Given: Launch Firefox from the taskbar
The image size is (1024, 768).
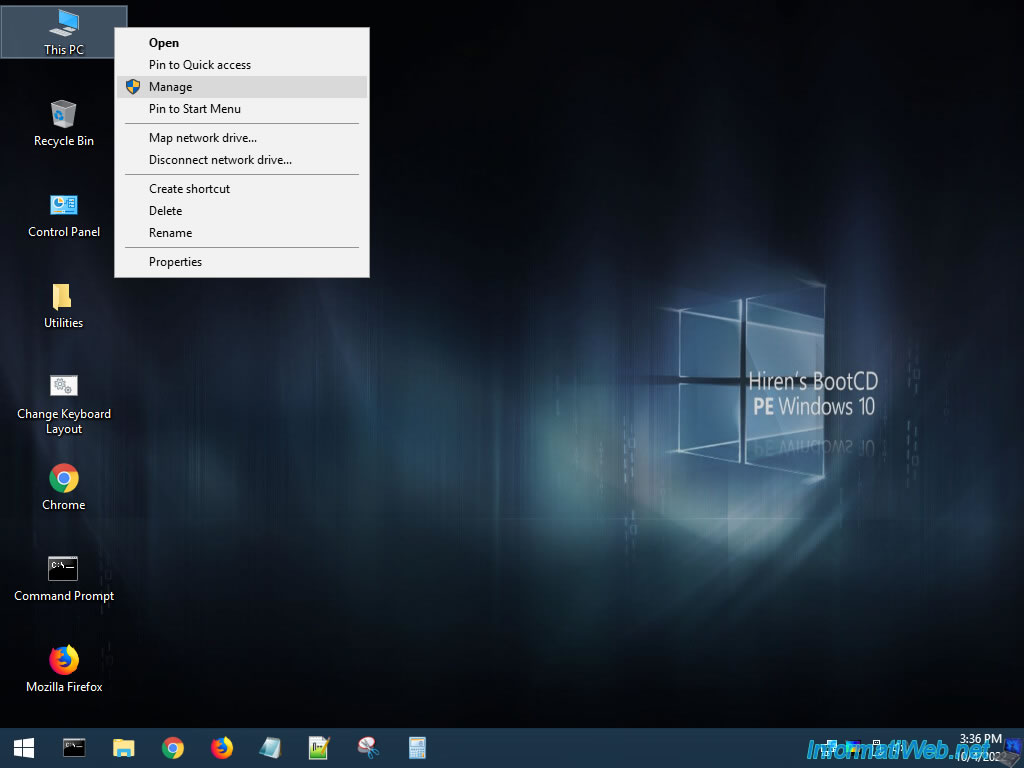Looking at the screenshot, I should pyautogui.click(x=222, y=748).
